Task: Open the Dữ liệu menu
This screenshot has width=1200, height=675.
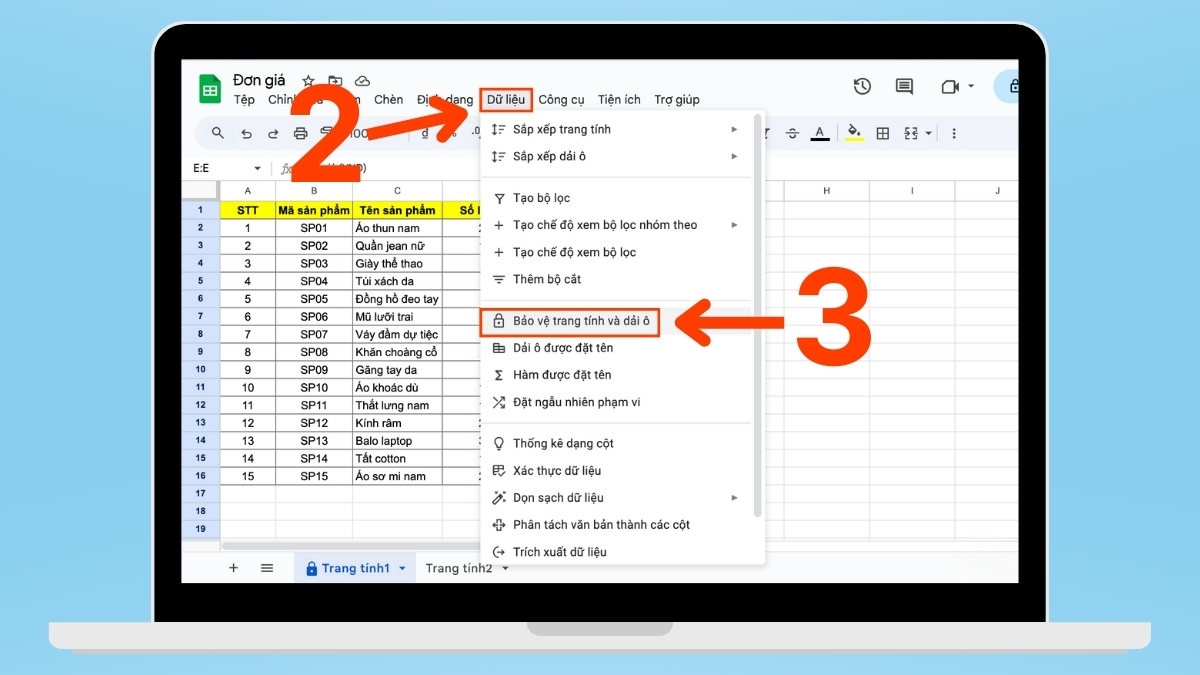Action: coord(505,99)
